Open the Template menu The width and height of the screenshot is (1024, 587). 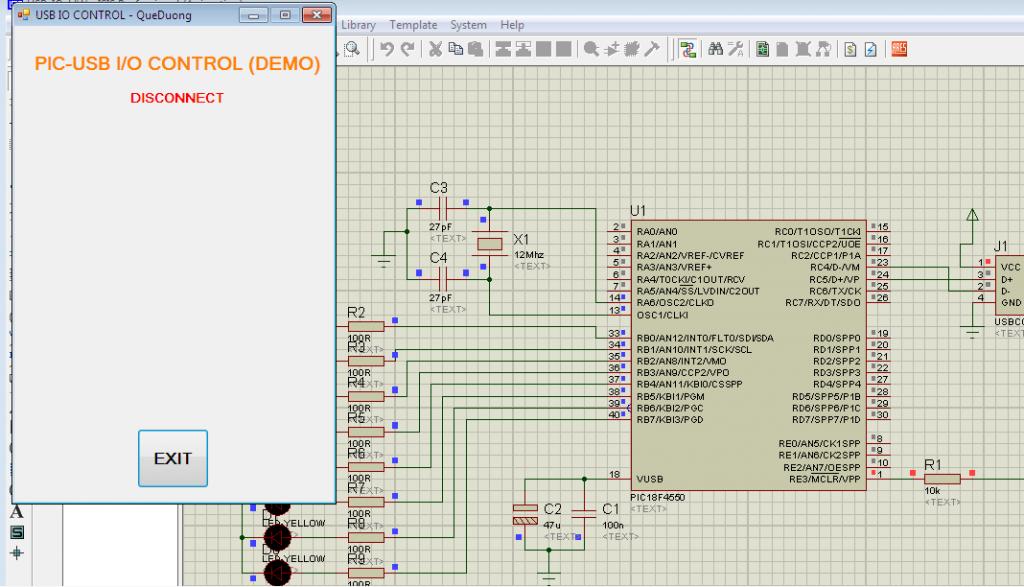[413, 25]
